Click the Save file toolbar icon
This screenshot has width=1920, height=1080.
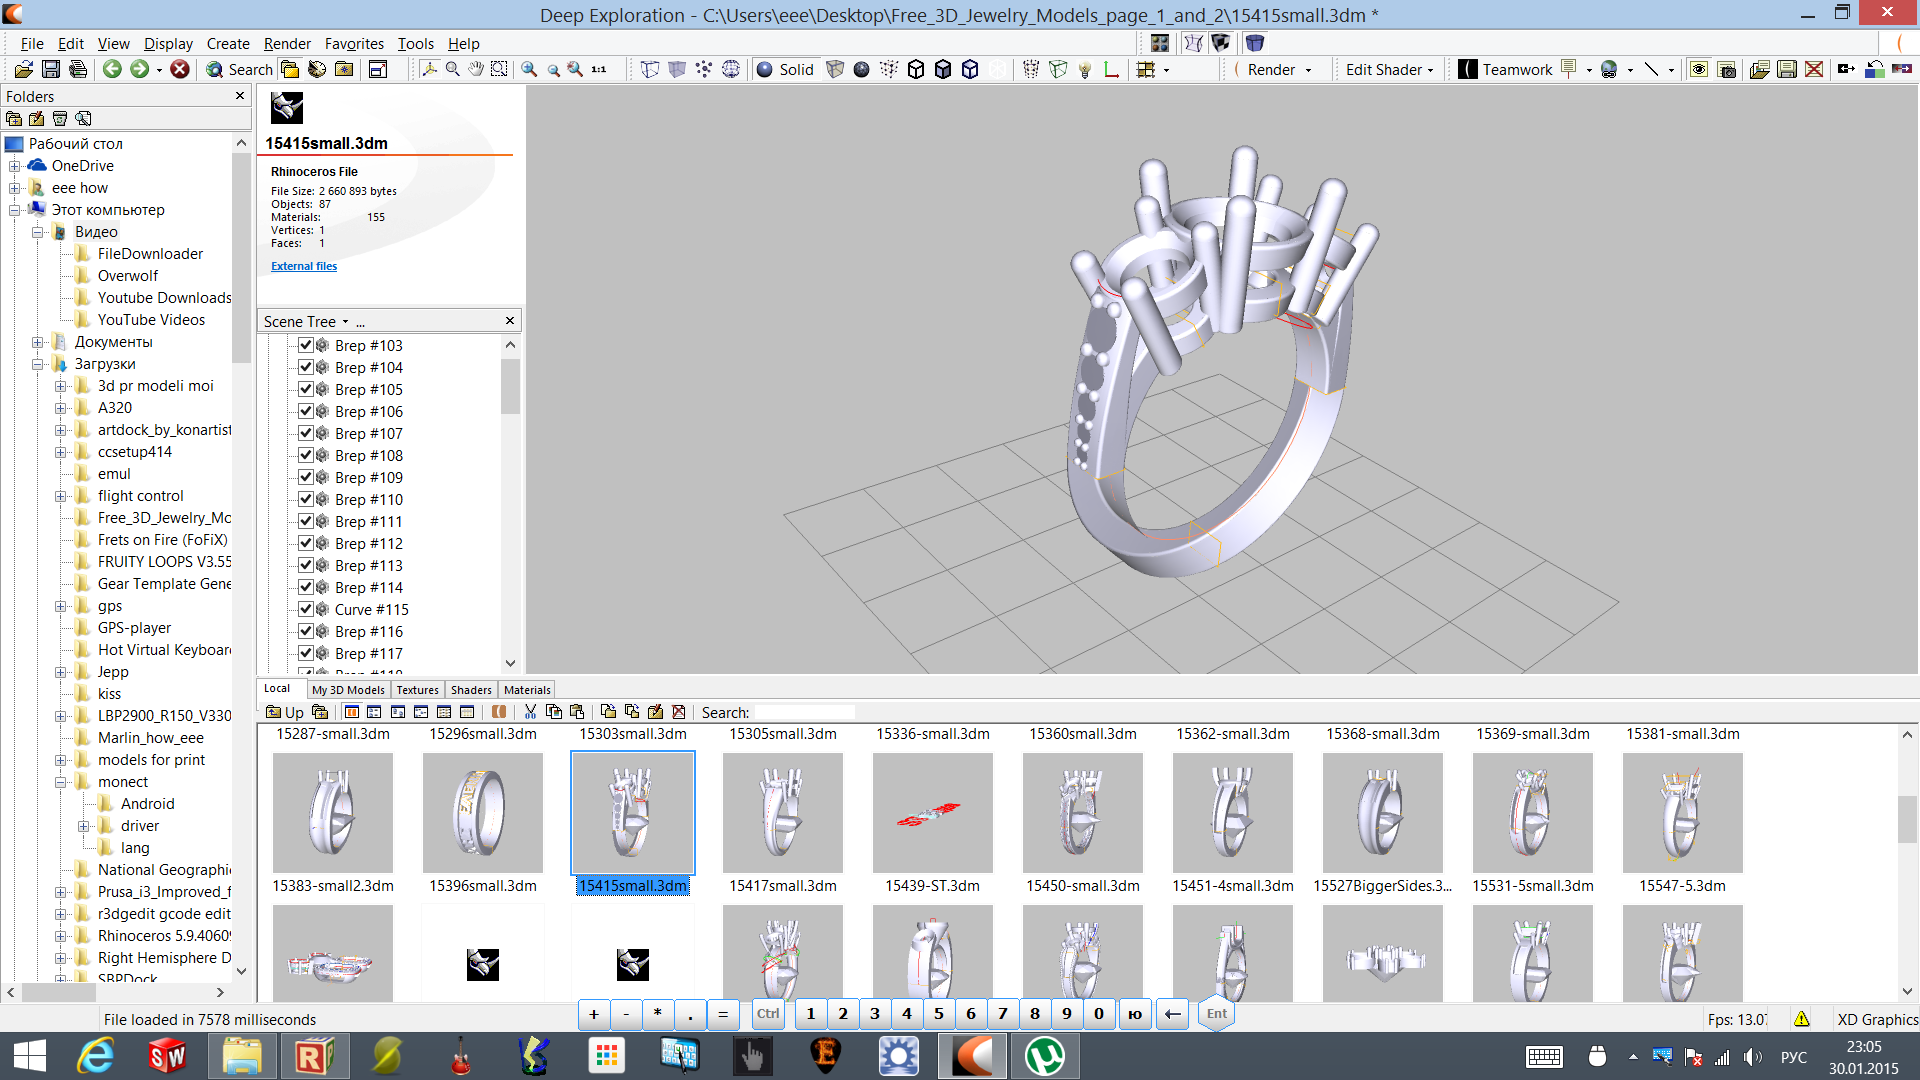(x=51, y=69)
